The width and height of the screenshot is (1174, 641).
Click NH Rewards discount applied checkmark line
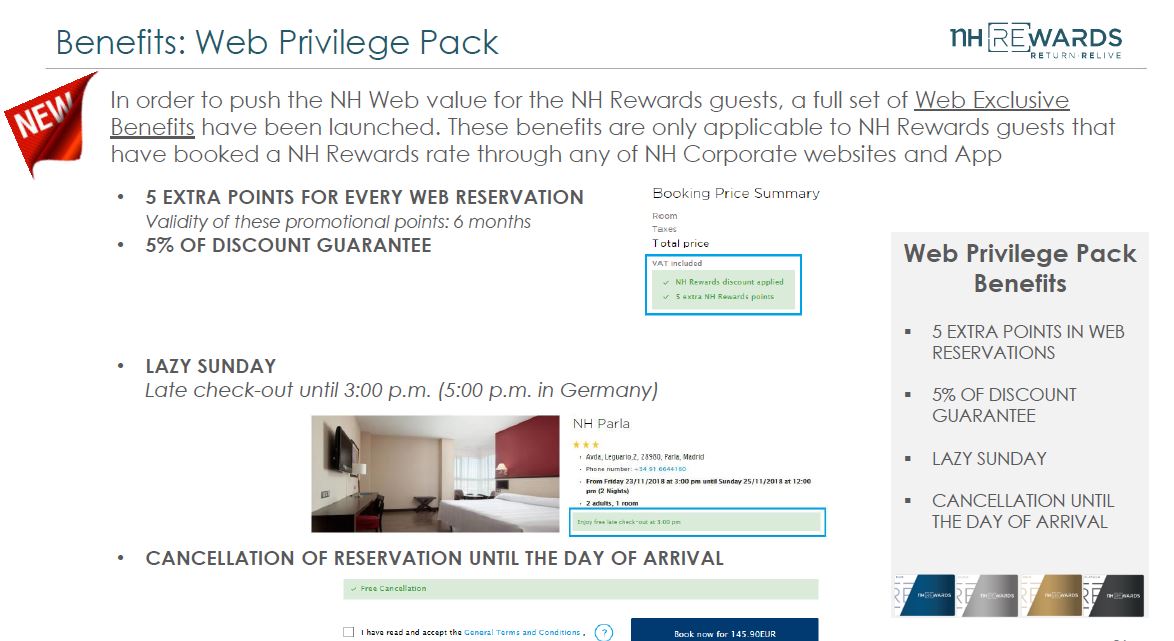pyautogui.click(x=723, y=282)
